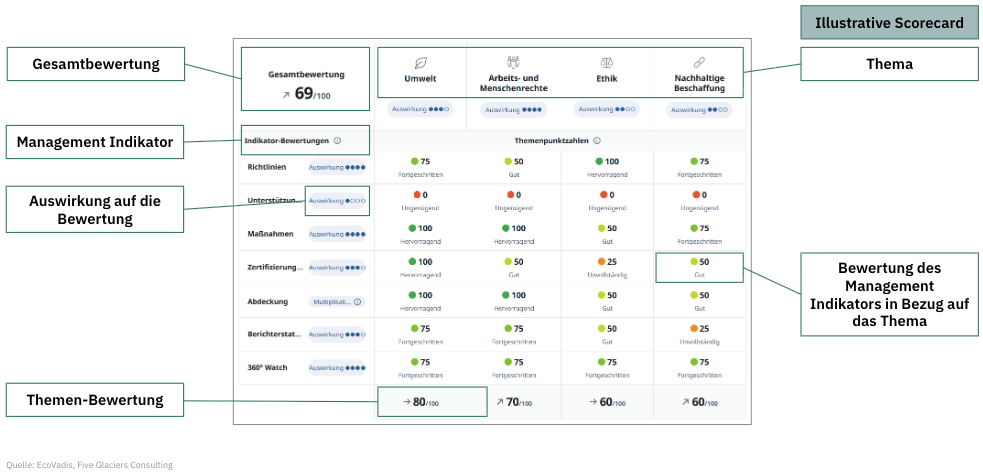Select the 360° Watch indicator row label
This screenshot has width=983, height=473.
tap(267, 367)
